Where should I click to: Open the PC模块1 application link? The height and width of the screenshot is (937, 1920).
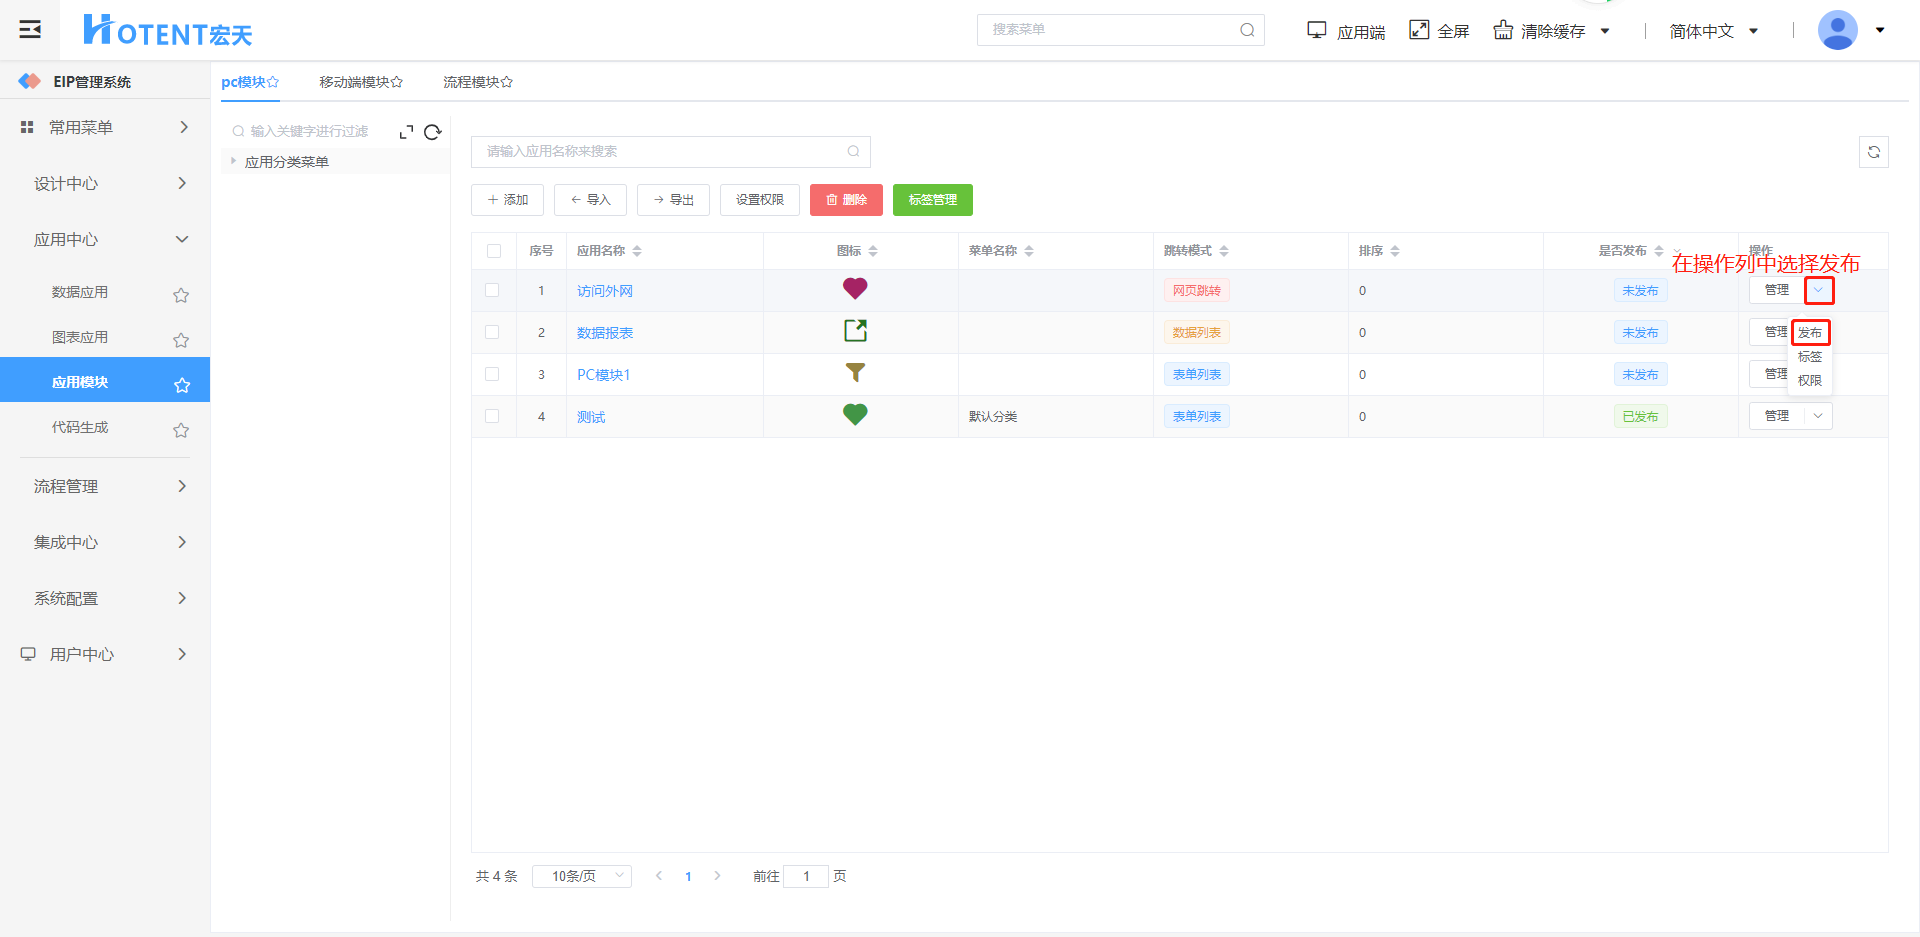pos(603,375)
